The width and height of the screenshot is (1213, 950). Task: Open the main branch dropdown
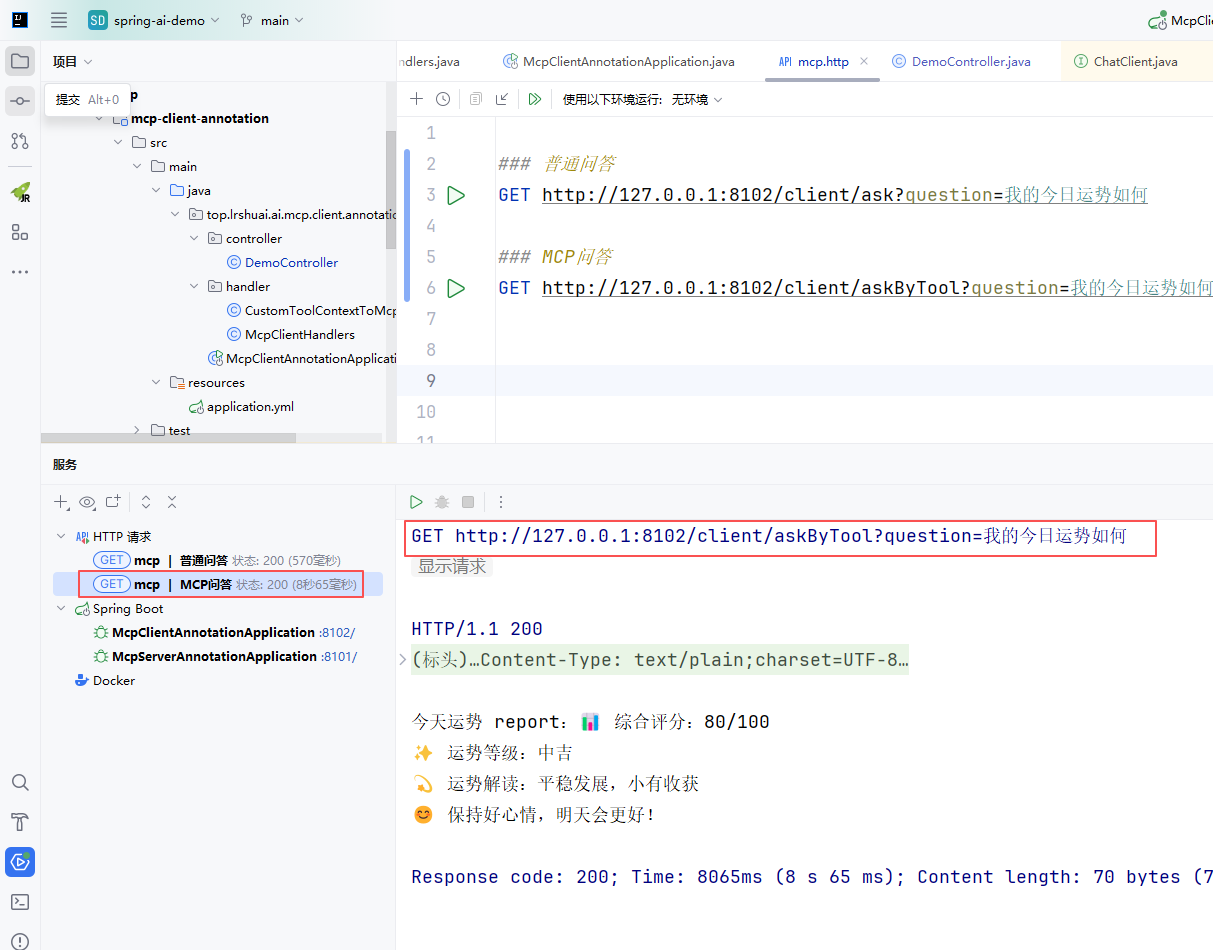(273, 20)
